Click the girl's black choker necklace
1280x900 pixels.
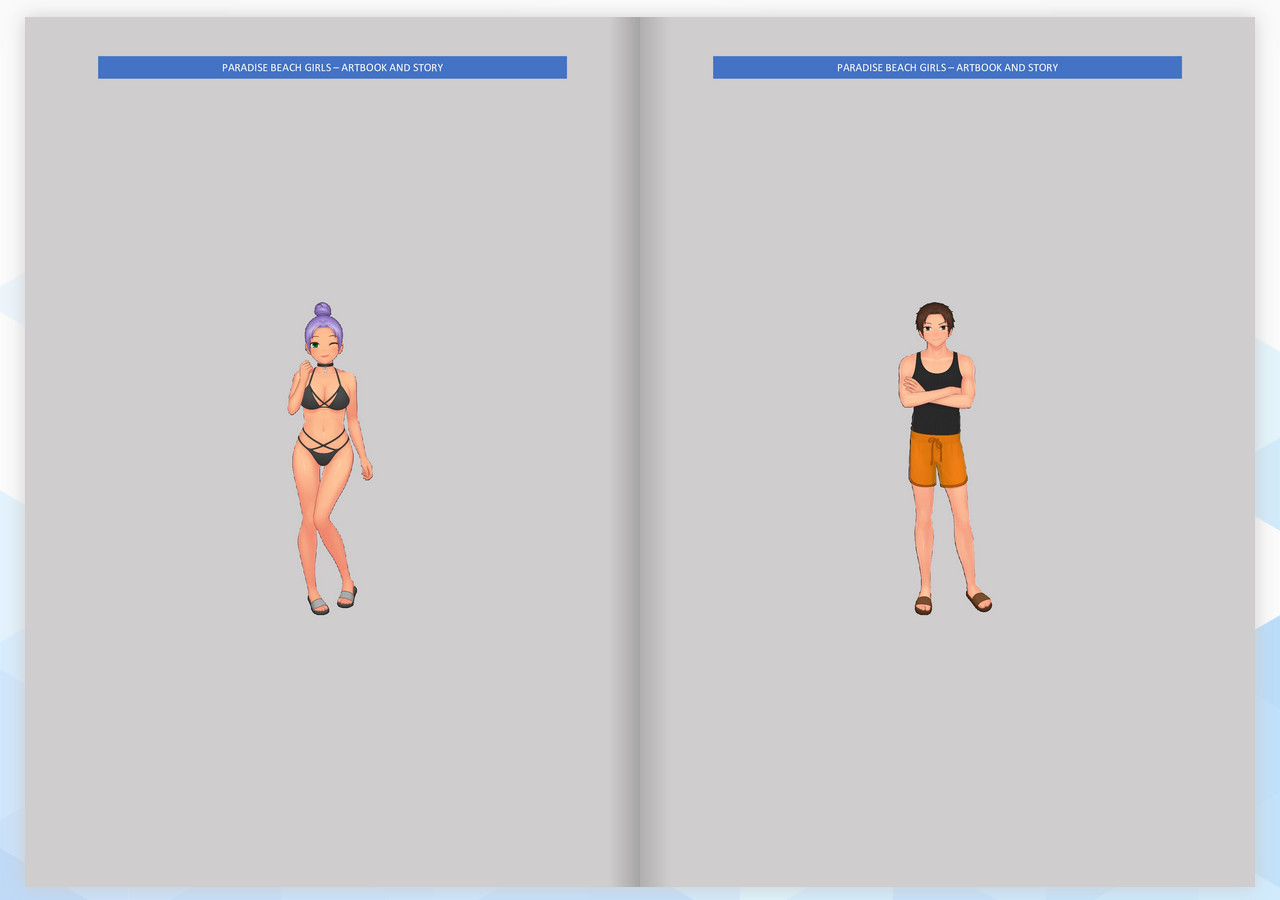325,365
